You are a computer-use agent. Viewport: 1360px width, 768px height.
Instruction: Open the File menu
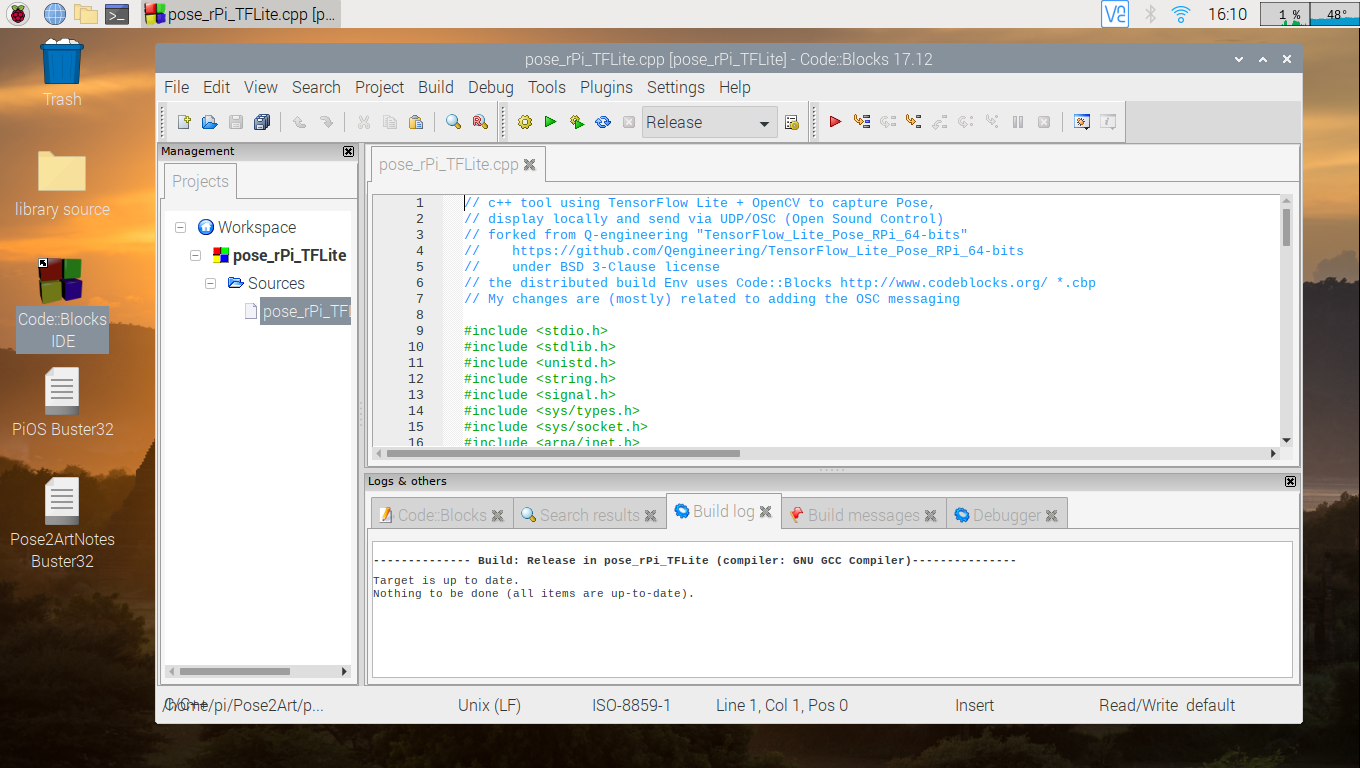click(x=177, y=87)
